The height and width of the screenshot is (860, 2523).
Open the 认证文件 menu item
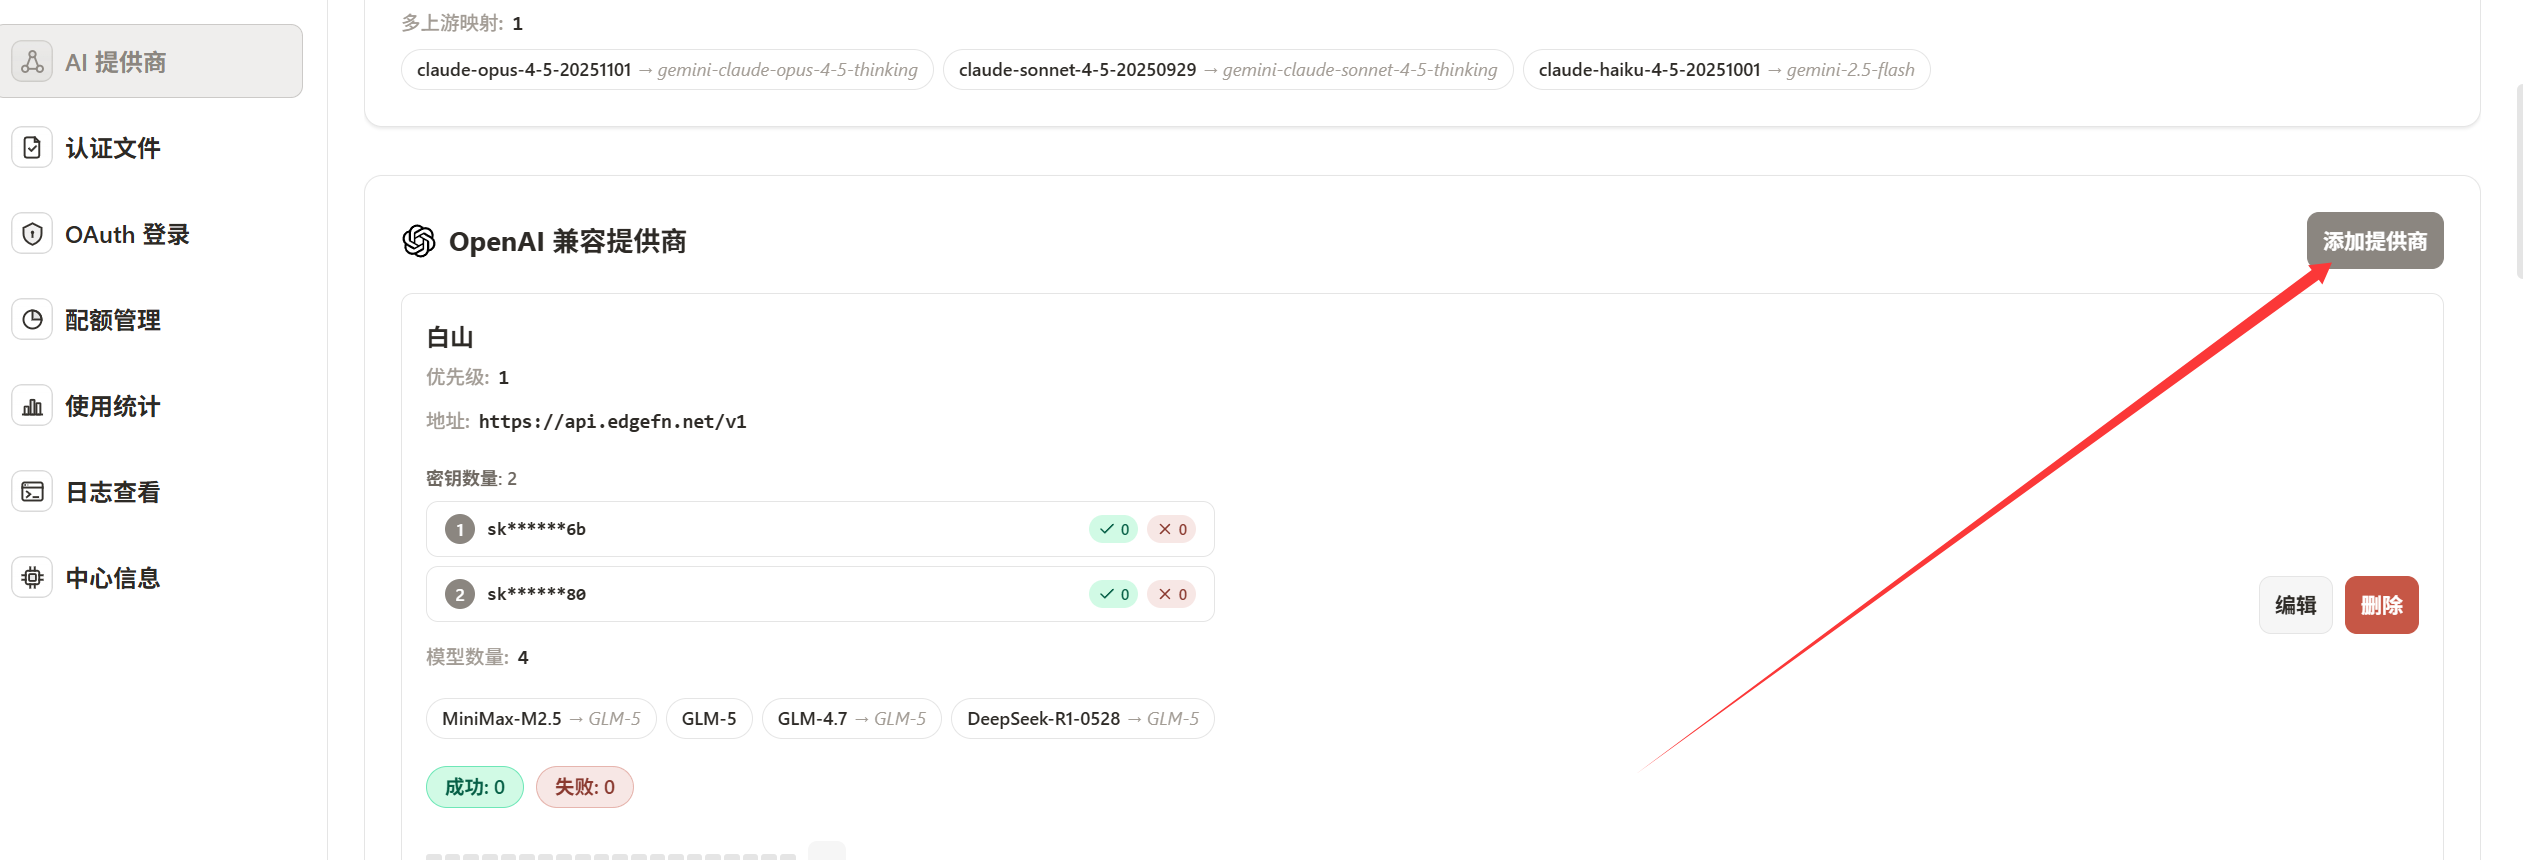(x=112, y=148)
